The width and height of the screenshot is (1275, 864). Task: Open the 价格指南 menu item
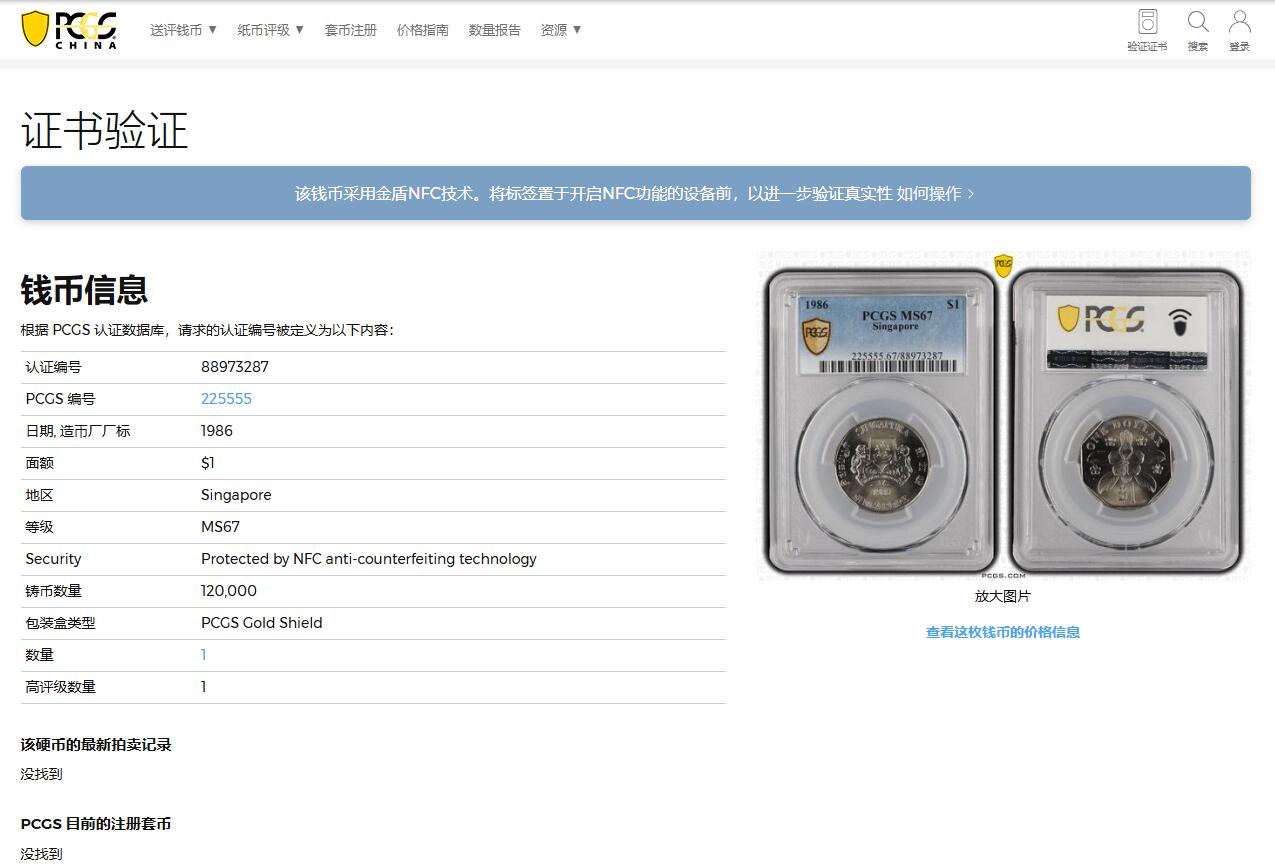coord(423,30)
